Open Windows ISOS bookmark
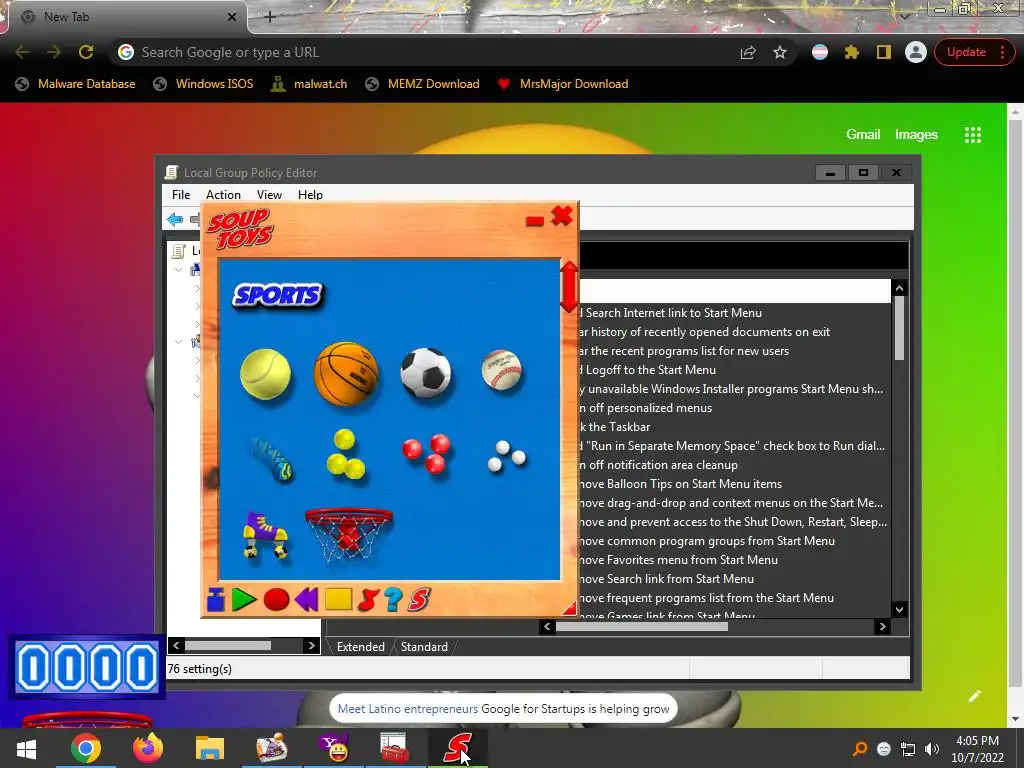This screenshot has height=768, width=1024. point(203,84)
